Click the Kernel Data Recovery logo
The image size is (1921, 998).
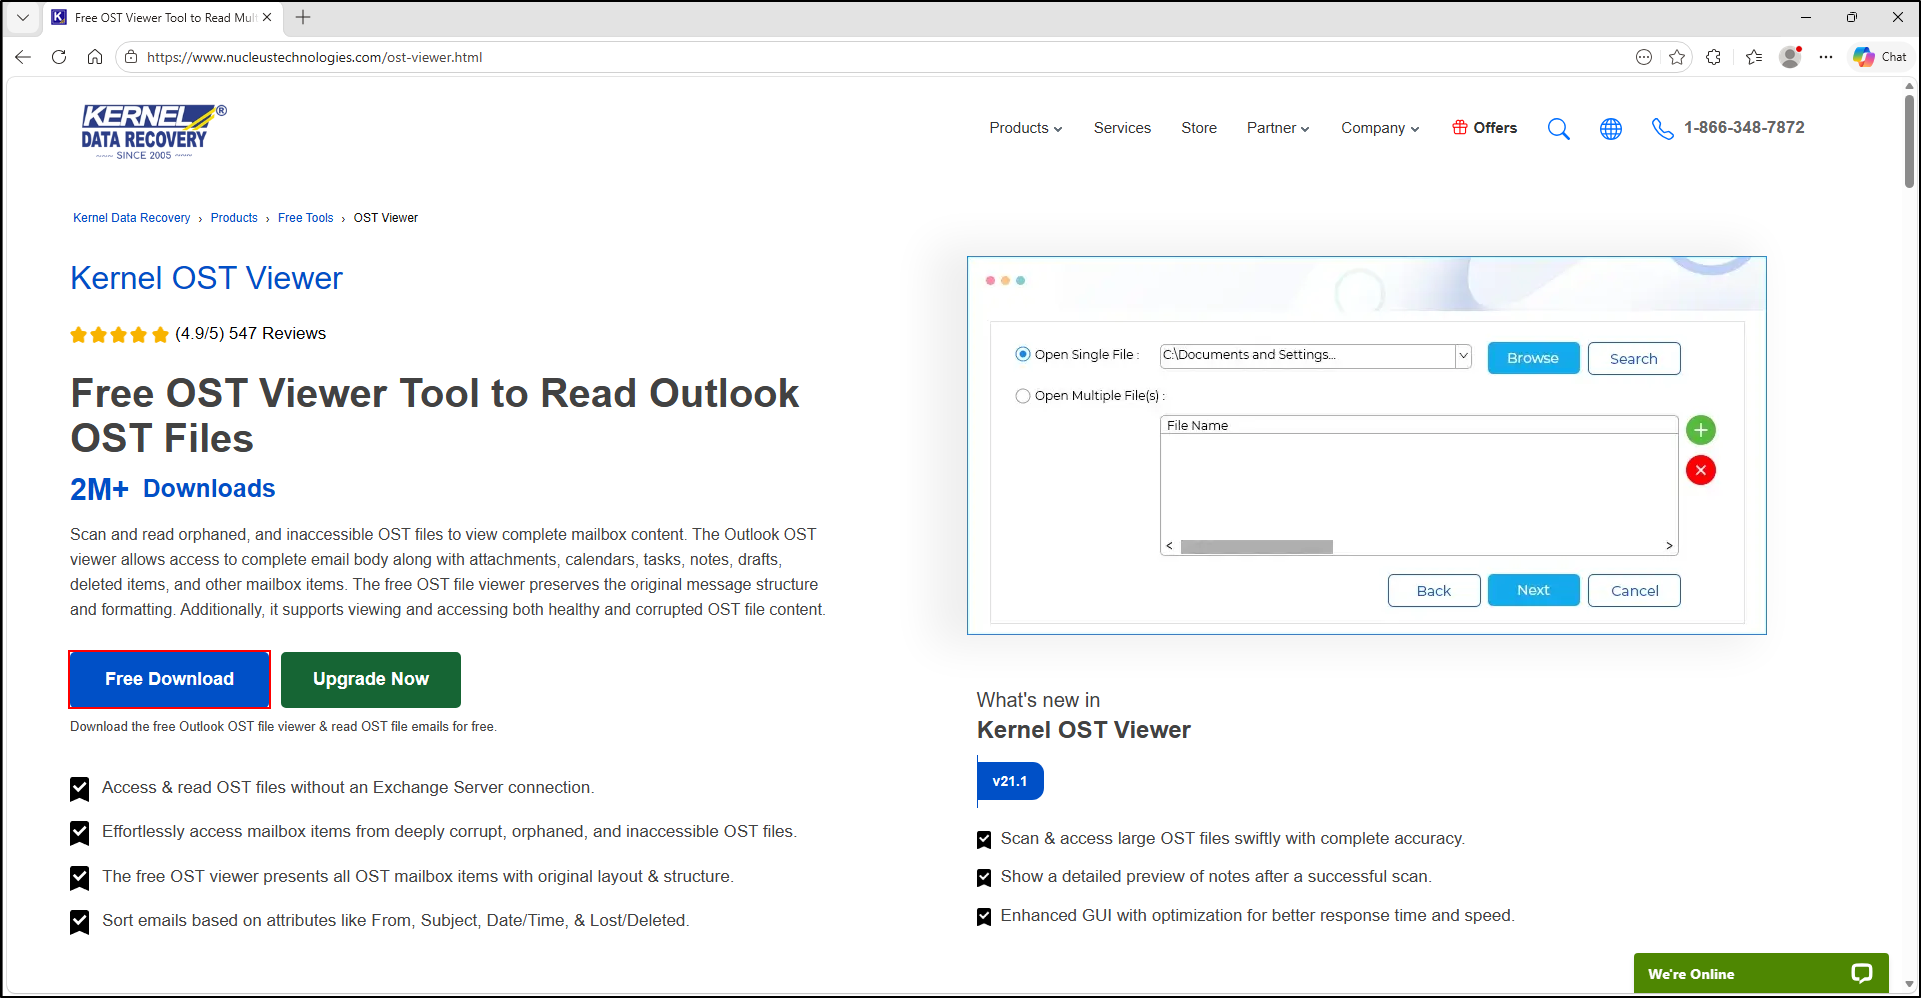click(154, 131)
